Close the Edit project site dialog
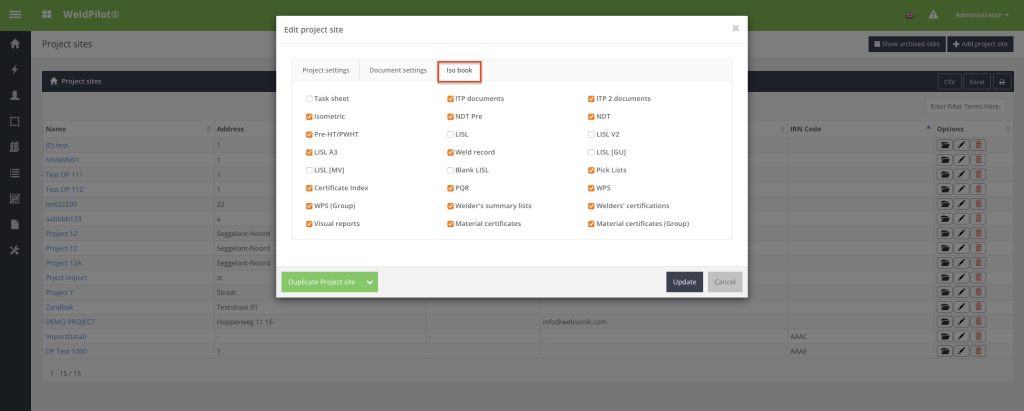Viewport: 1024px width, 411px height. point(735,28)
